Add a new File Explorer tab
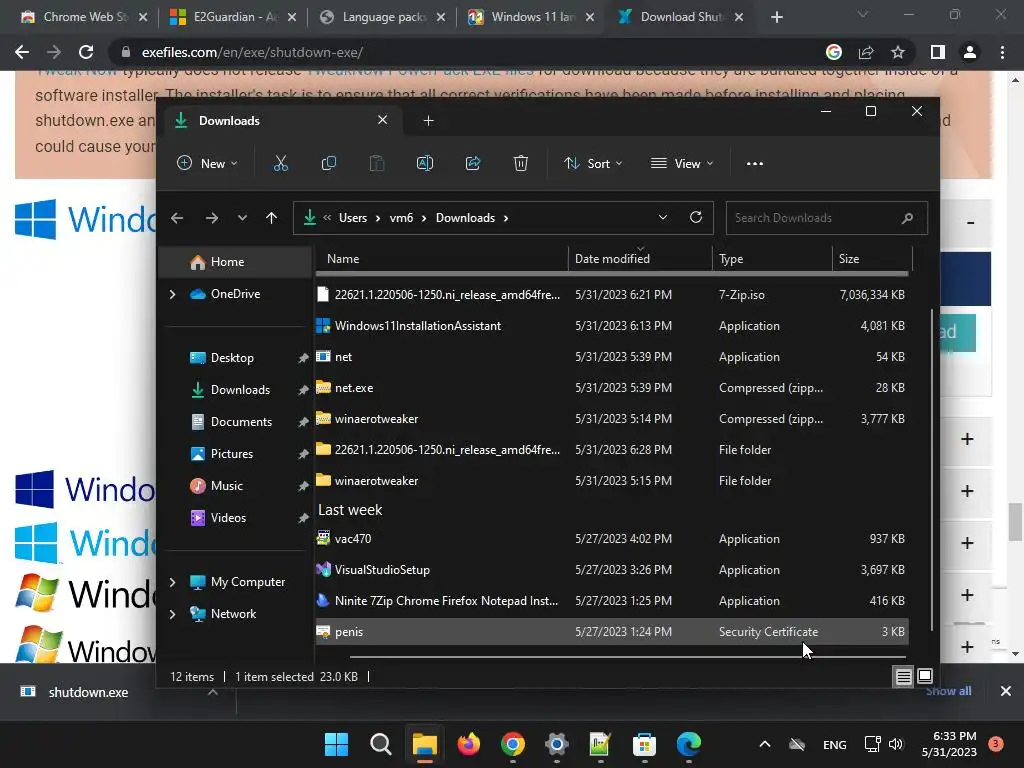 [428, 121]
